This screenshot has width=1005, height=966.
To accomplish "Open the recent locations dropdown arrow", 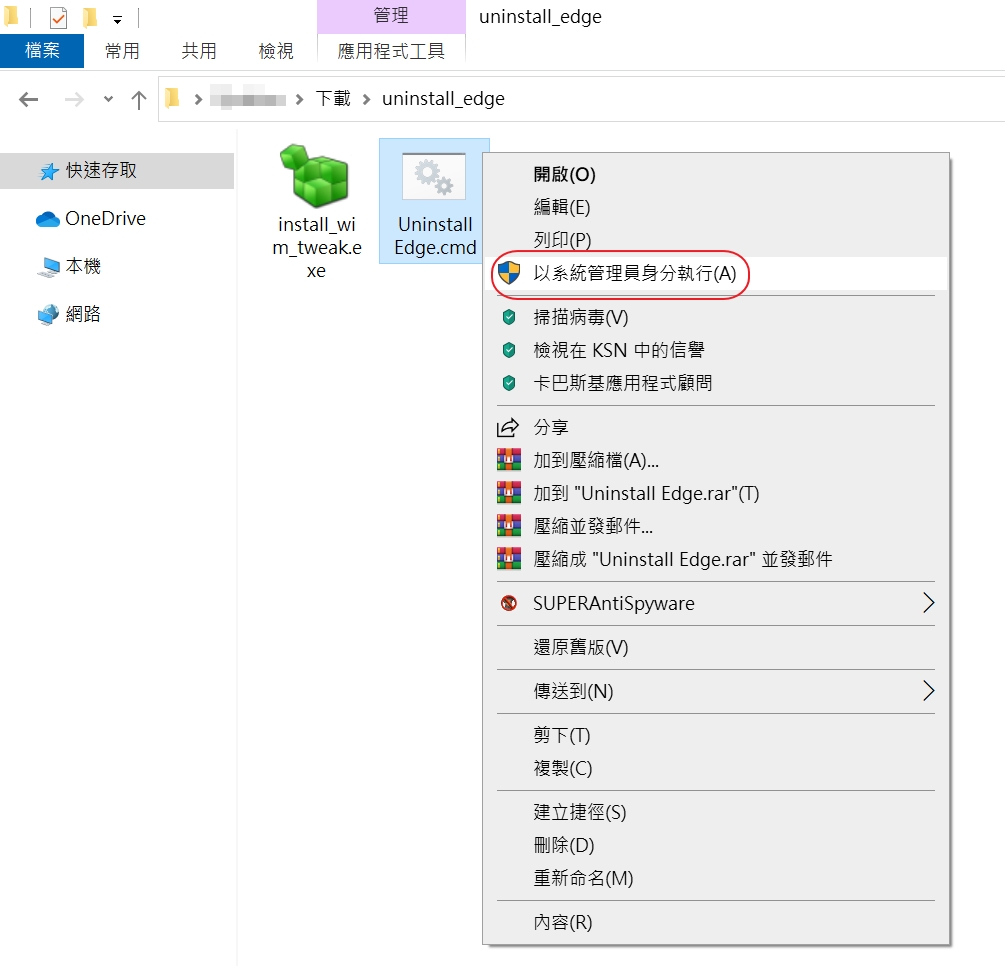I will pyautogui.click(x=108, y=99).
